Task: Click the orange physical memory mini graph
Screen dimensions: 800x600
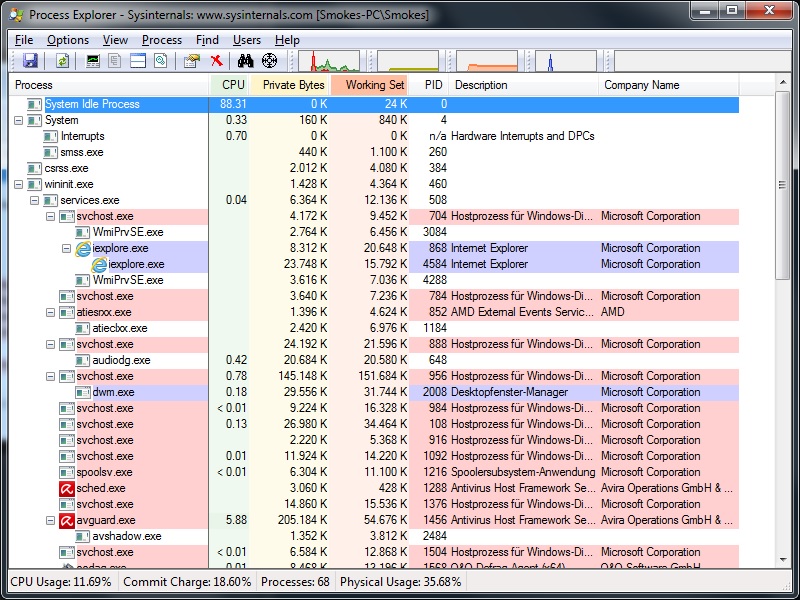Action: [487, 61]
